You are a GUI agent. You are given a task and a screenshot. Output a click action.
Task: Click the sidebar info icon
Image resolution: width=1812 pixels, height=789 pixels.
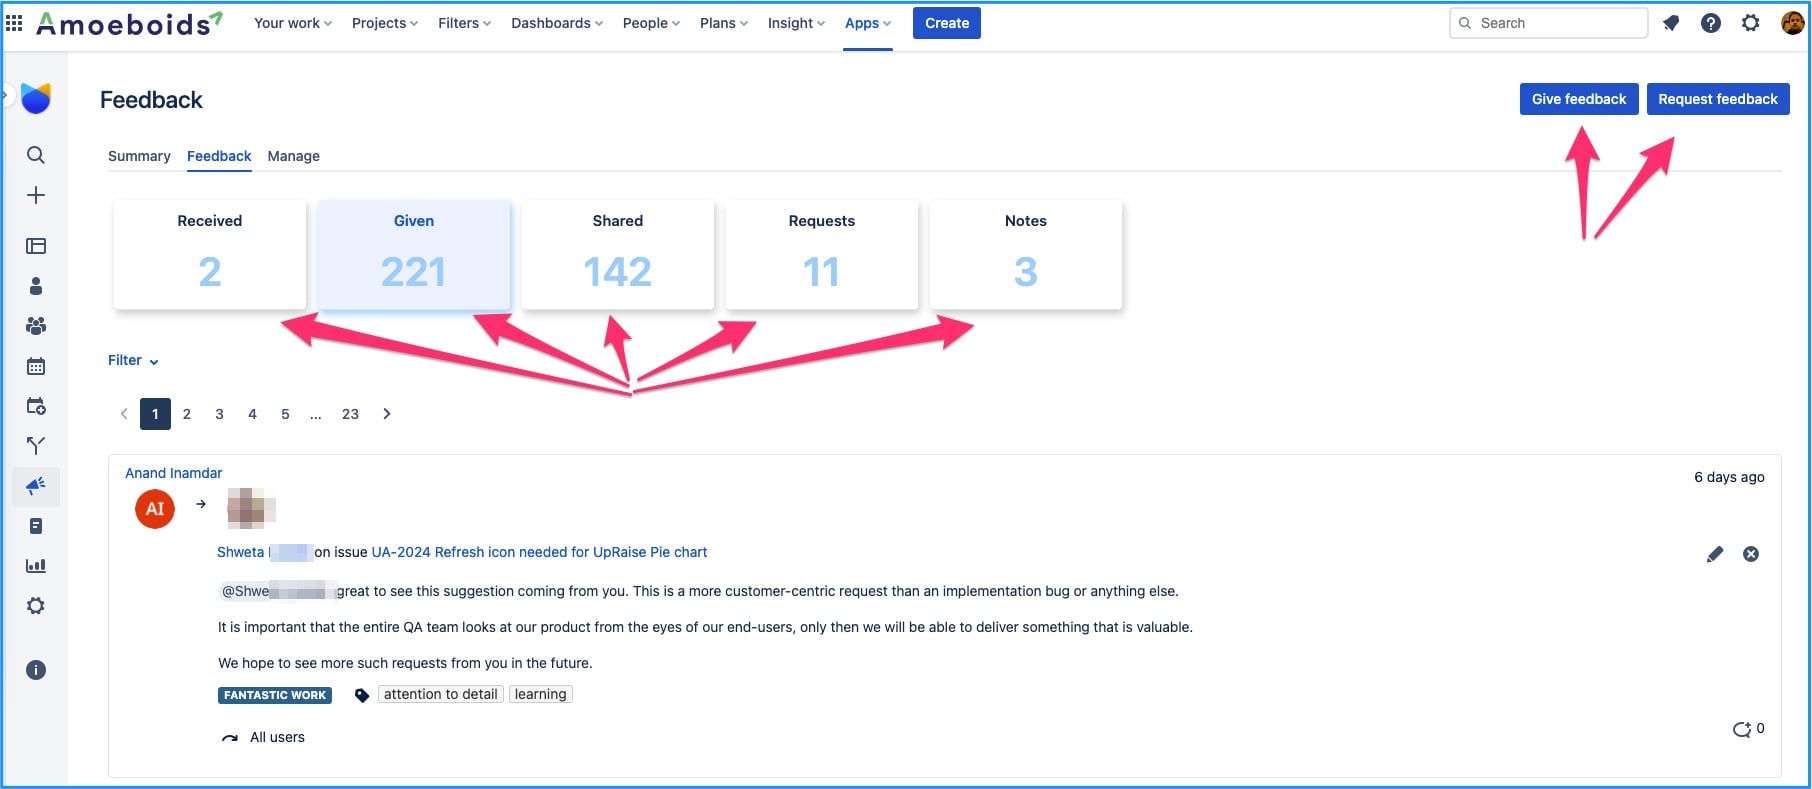36,670
